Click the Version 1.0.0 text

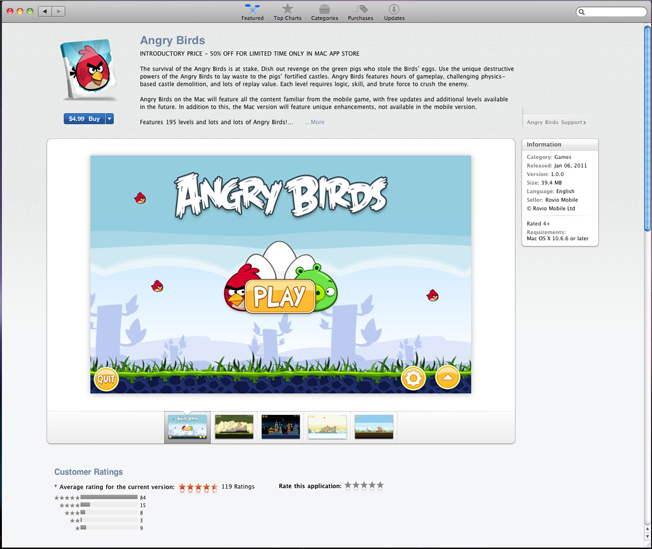(x=545, y=174)
